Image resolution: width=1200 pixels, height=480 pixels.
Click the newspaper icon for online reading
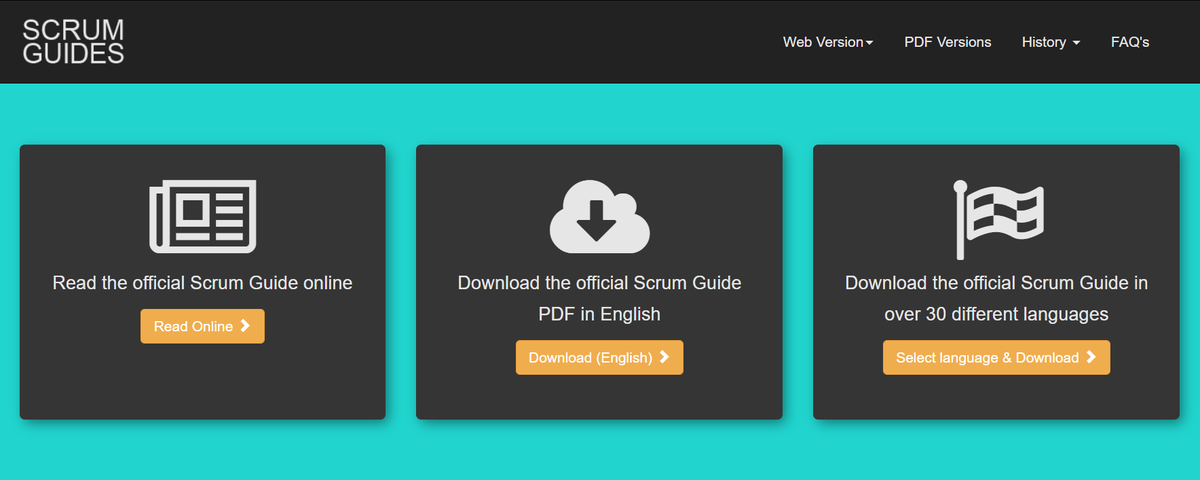[203, 215]
